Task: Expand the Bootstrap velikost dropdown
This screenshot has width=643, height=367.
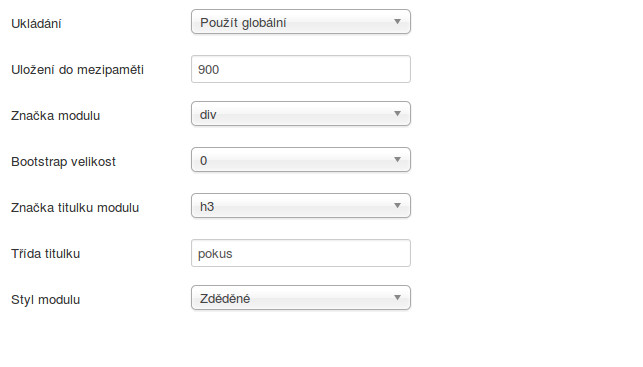Action: click(x=301, y=160)
